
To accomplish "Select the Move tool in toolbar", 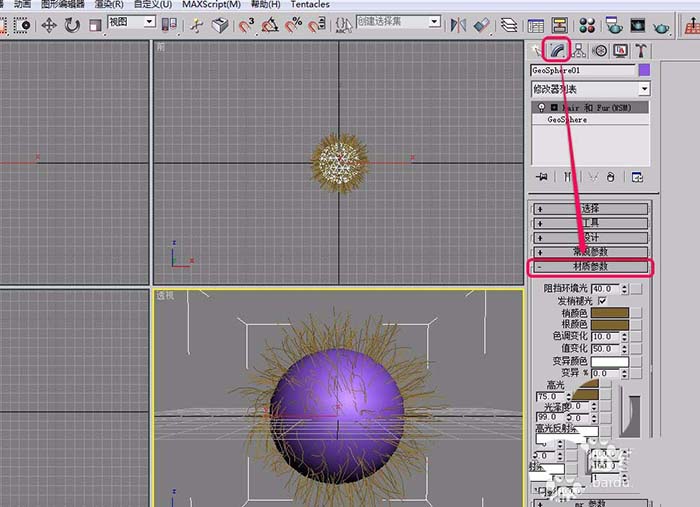I will tap(48, 24).
